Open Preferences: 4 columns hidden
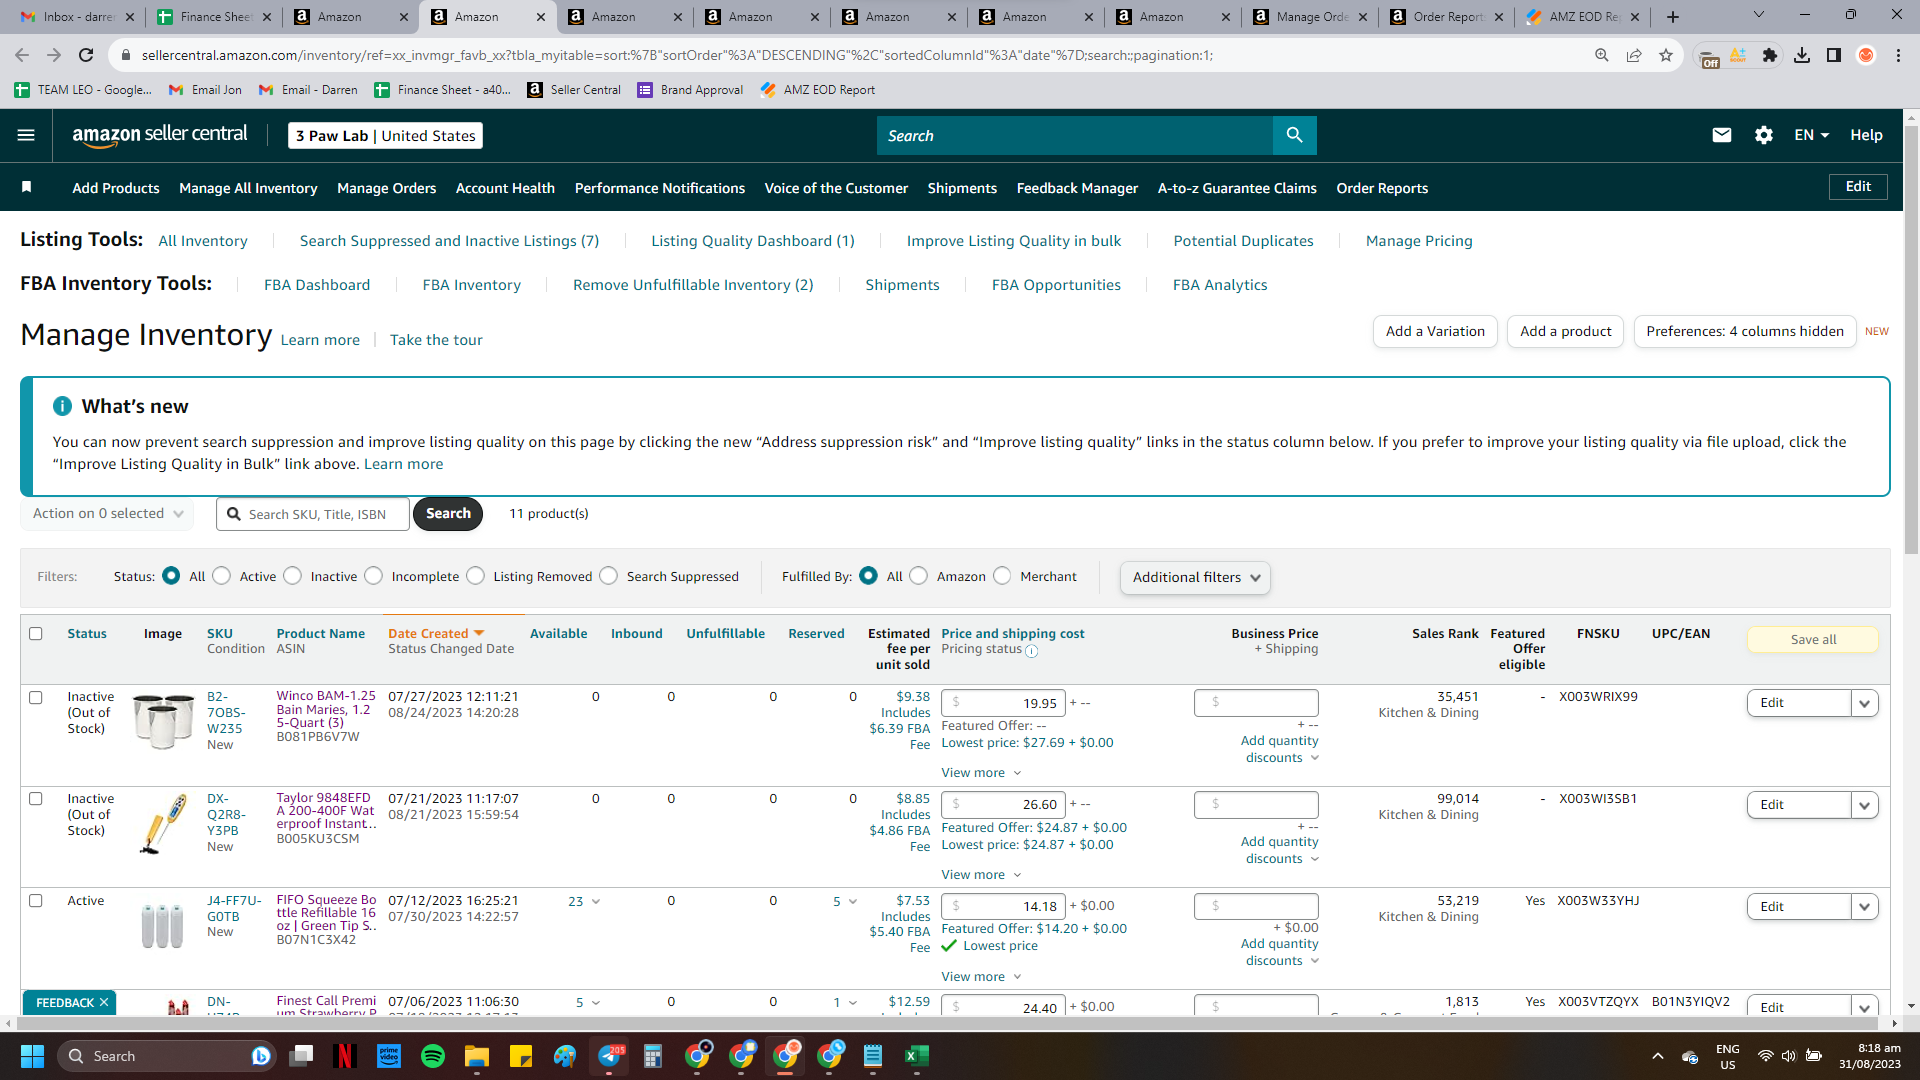Viewport: 1920px width, 1080px height. (x=1745, y=331)
